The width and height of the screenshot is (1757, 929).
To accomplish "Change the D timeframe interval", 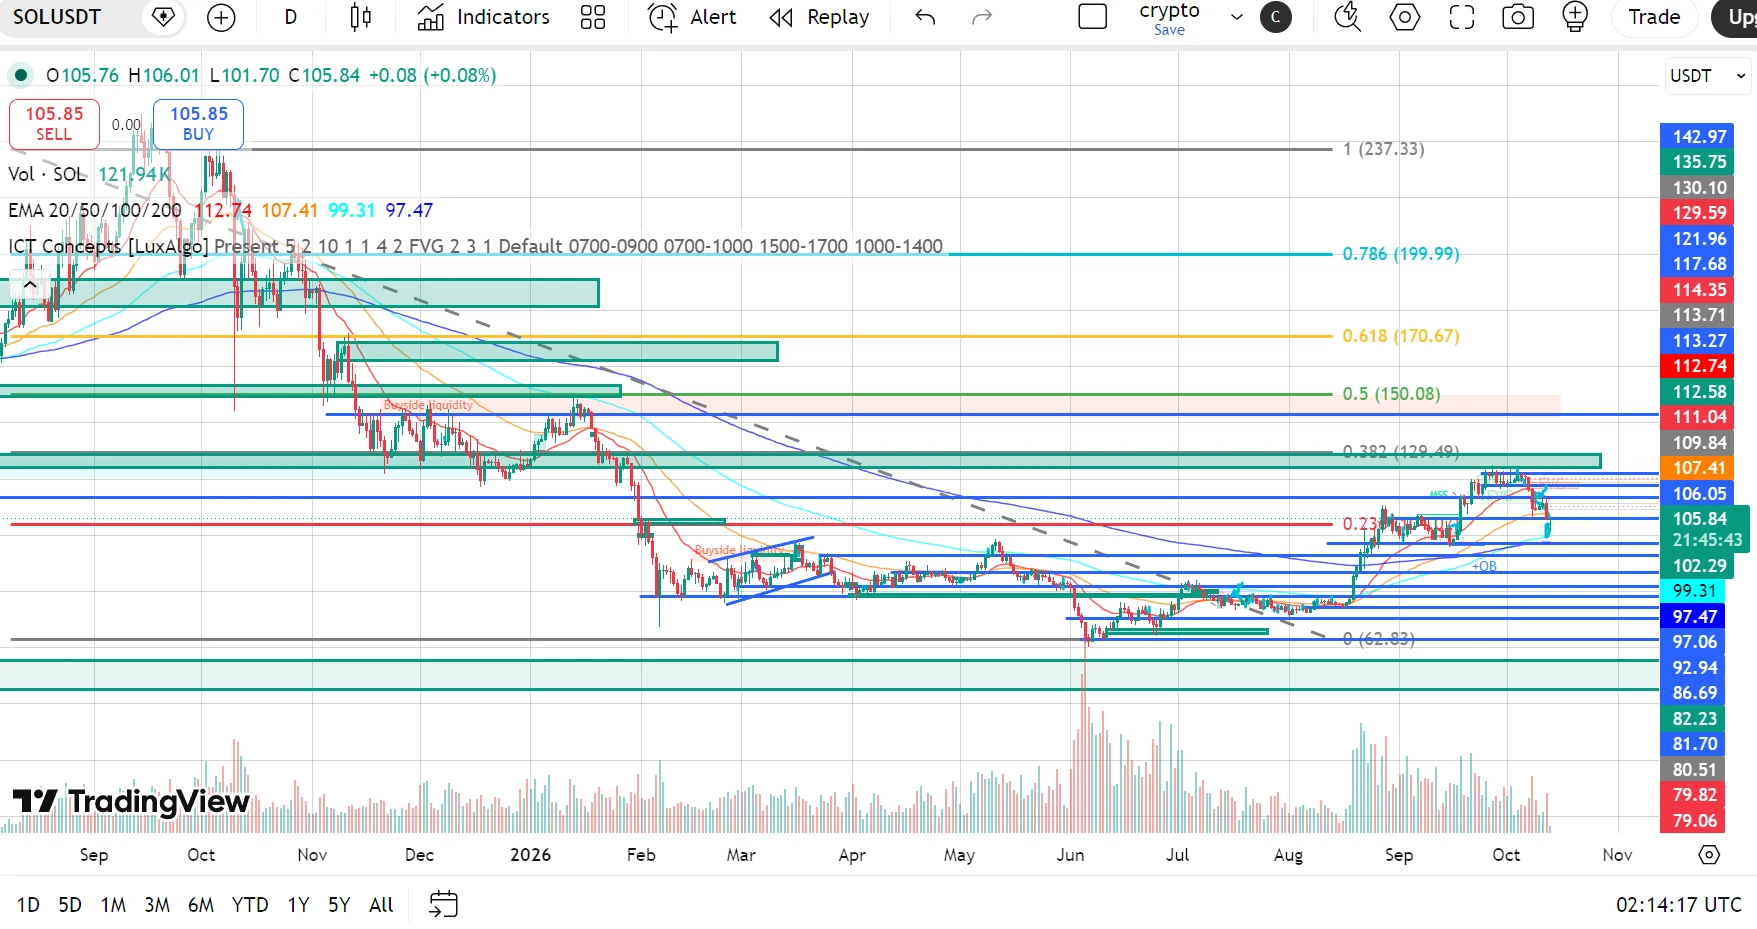I will (x=291, y=17).
